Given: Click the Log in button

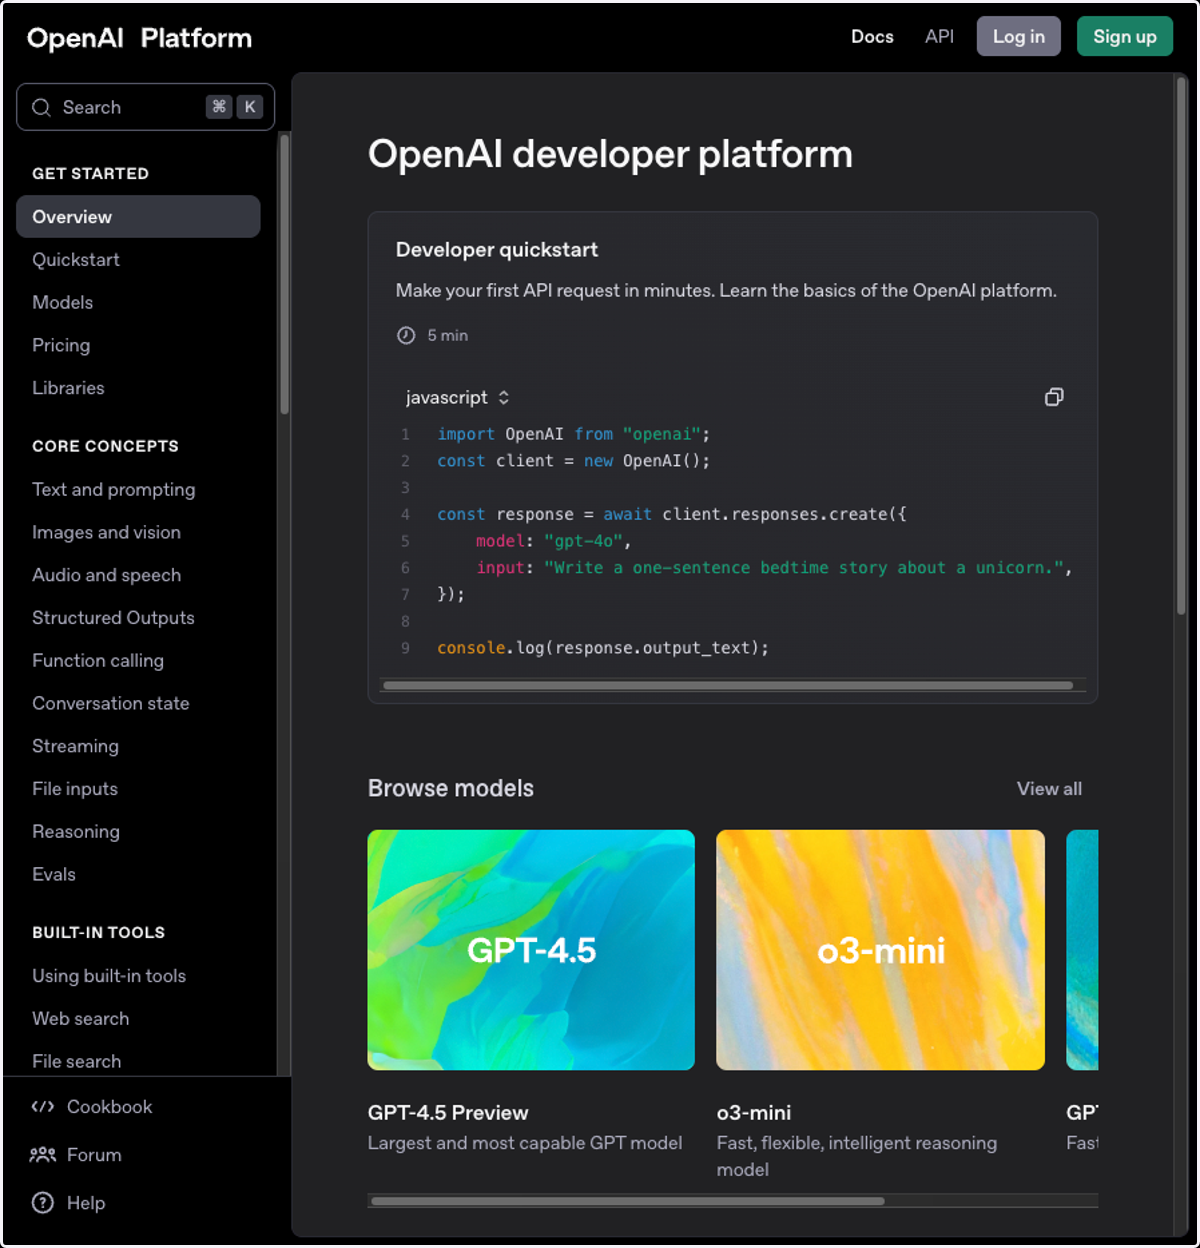Looking at the screenshot, I should (1018, 36).
